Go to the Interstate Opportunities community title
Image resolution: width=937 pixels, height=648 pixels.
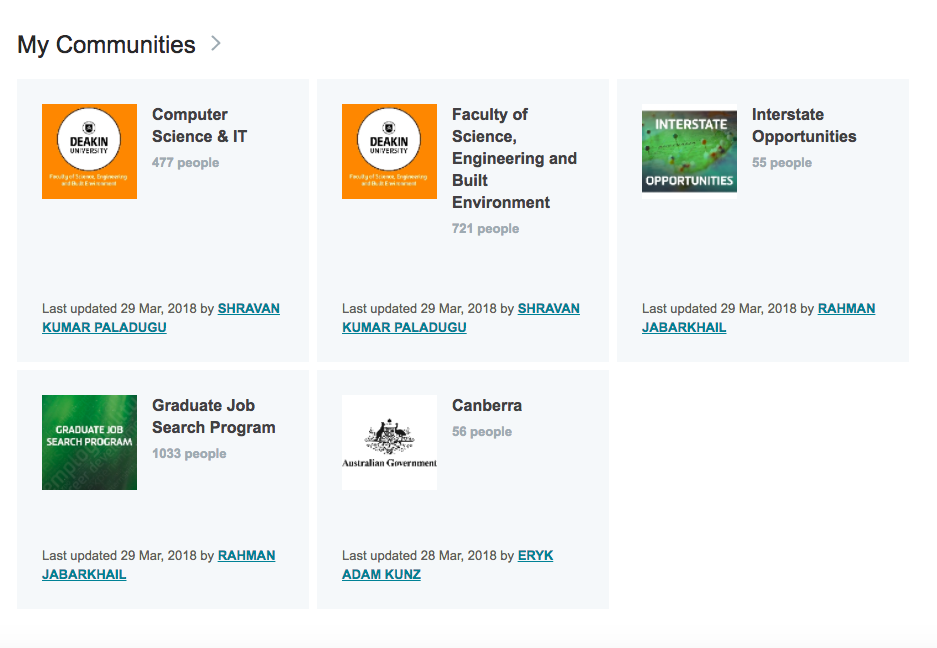pos(803,125)
